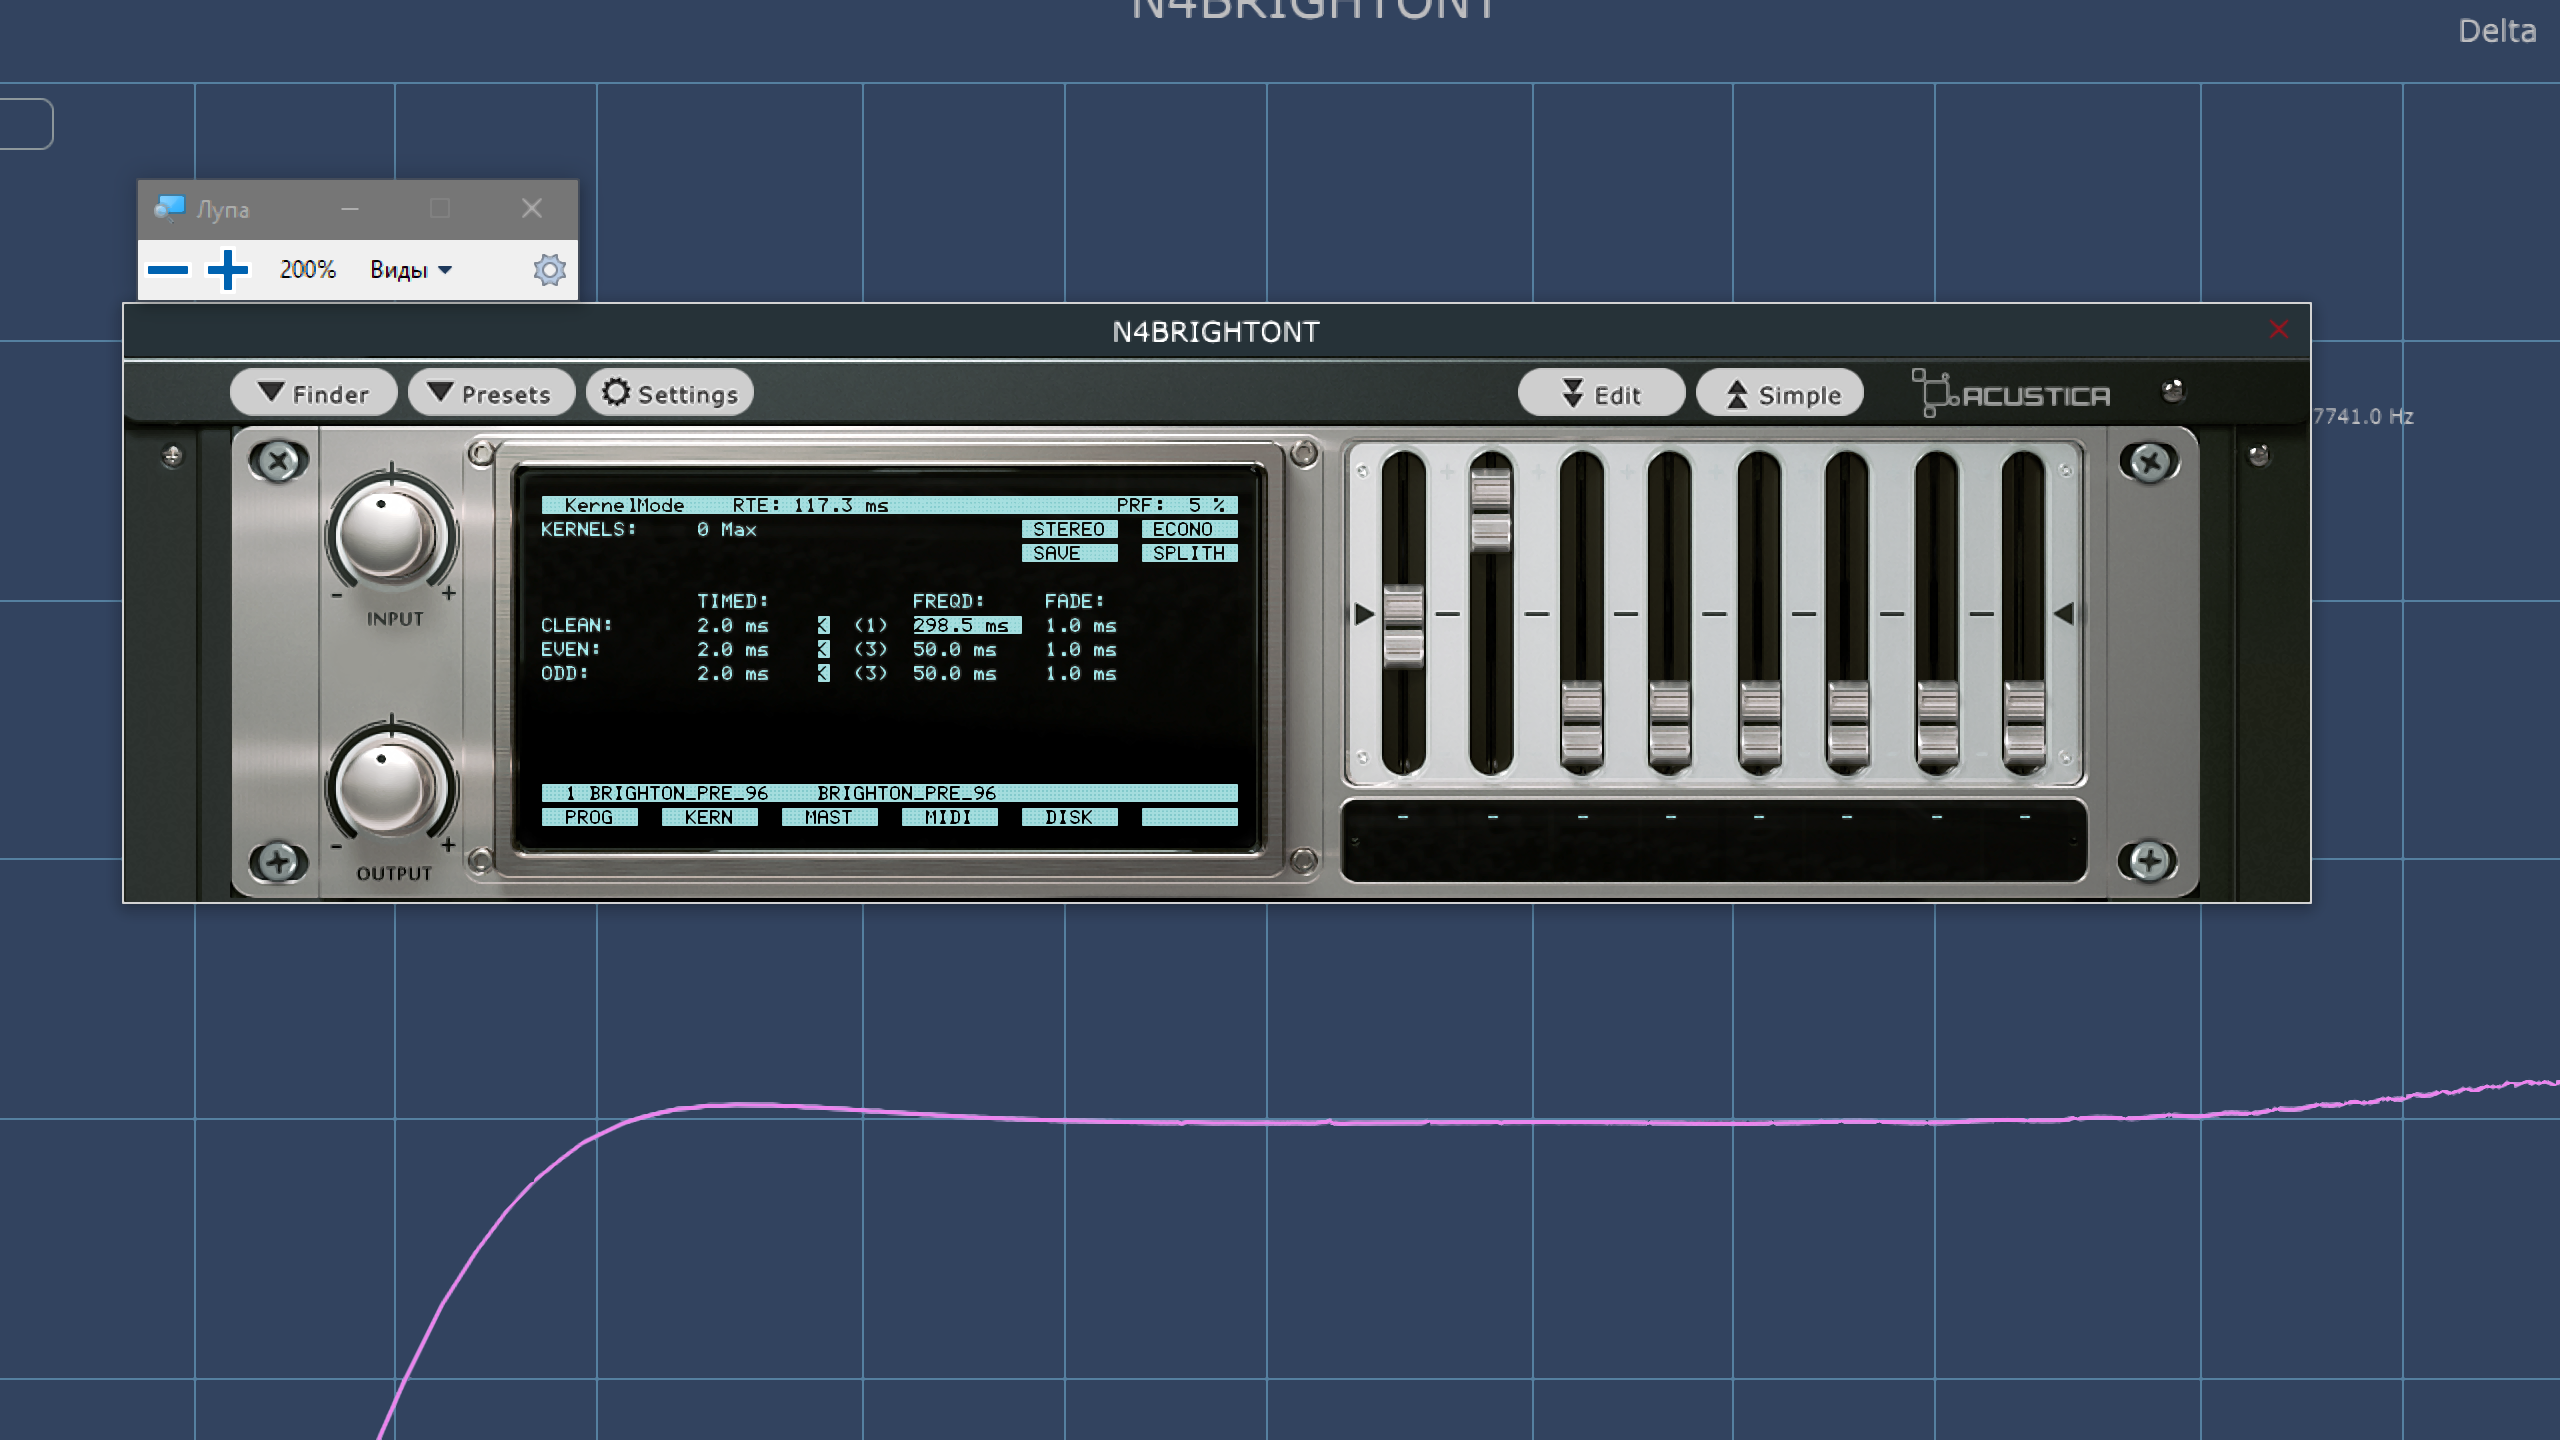Viewport: 2560px width, 1440px height.
Task: Click the first fader handle
Action: click(x=1403, y=626)
